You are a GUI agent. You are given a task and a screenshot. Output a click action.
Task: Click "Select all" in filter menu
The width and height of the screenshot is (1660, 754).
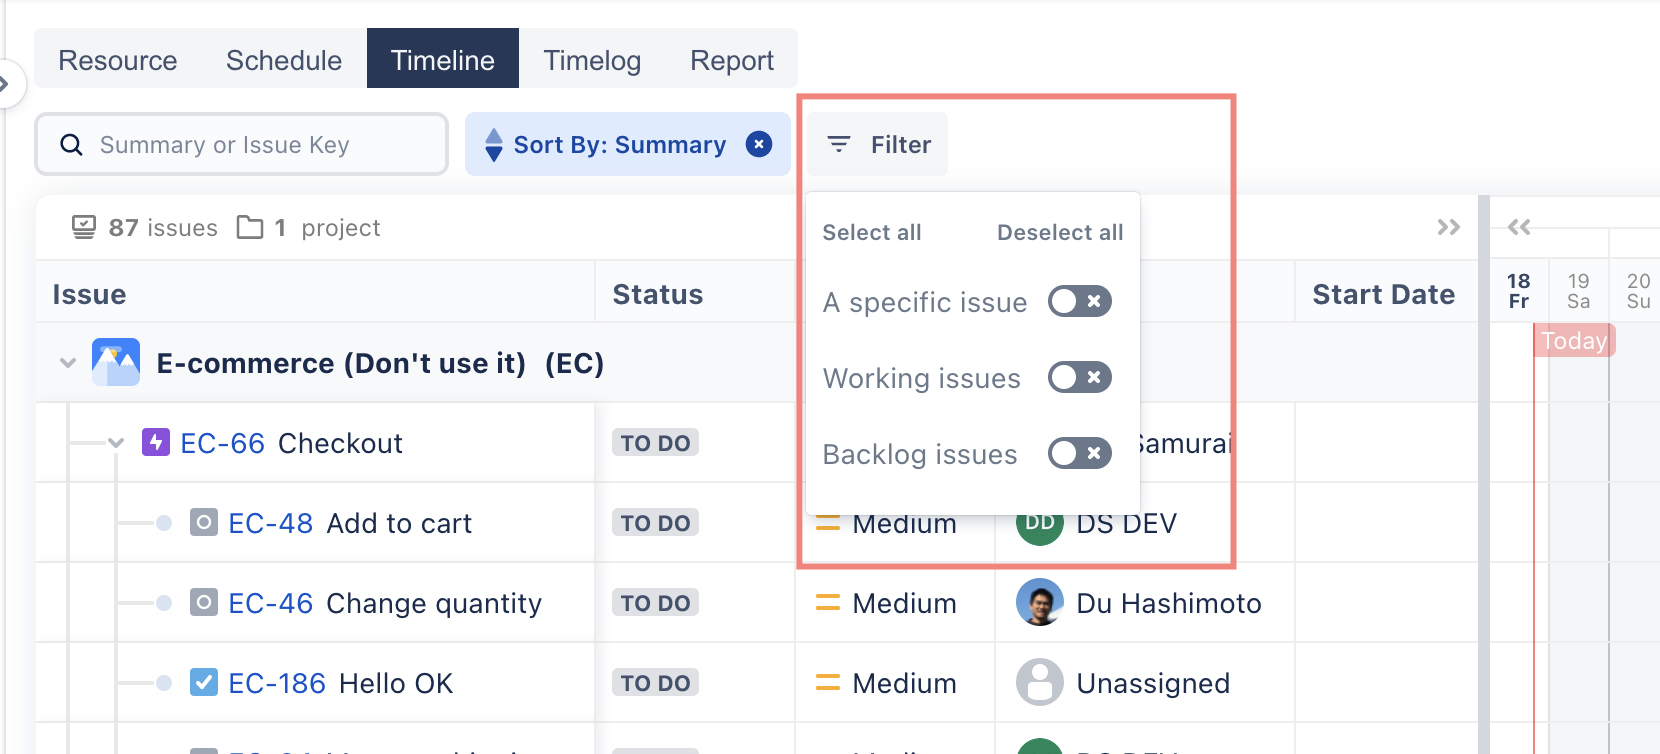coord(871,232)
